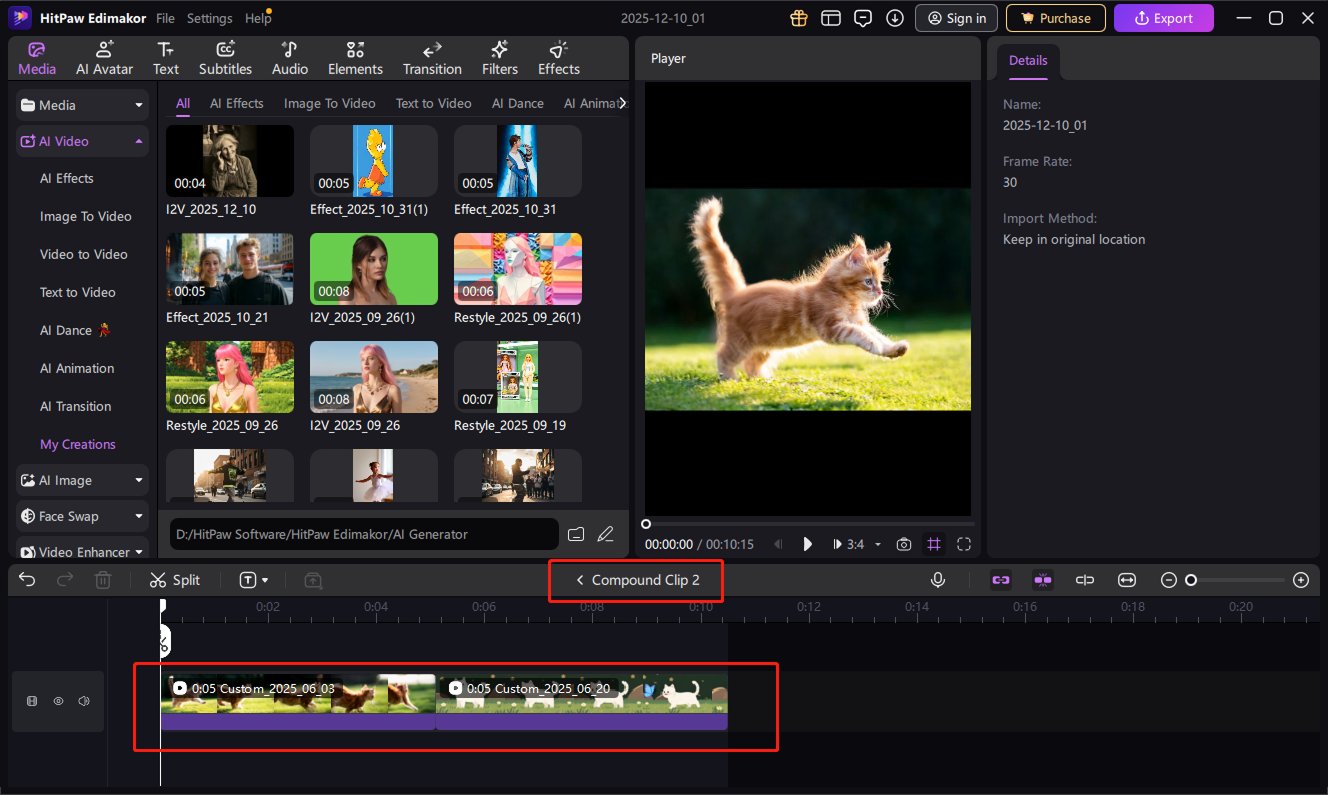Play the video in the player
Viewport: 1328px width, 795px height.
pyautogui.click(x=808, y=544)
